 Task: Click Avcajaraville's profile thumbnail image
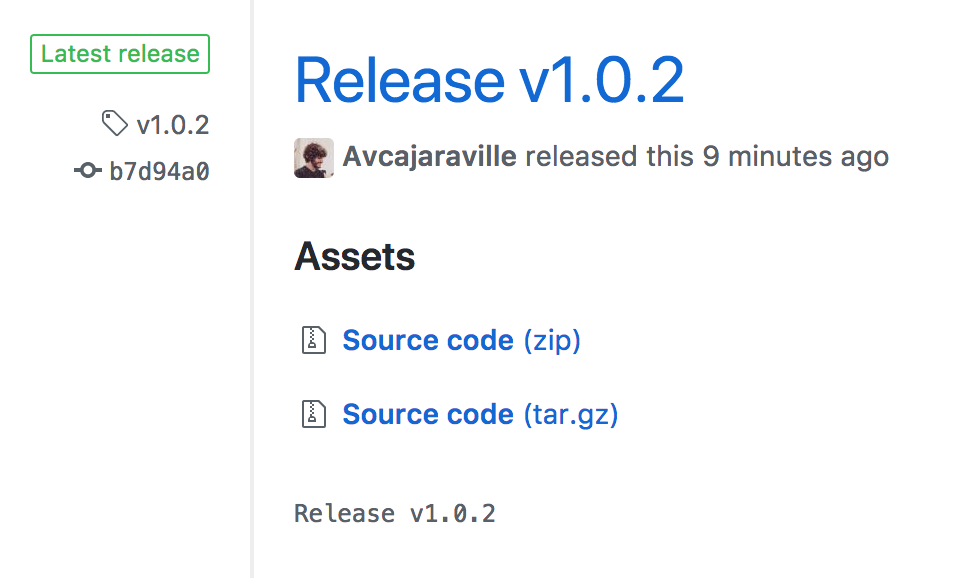click(313, 157)
